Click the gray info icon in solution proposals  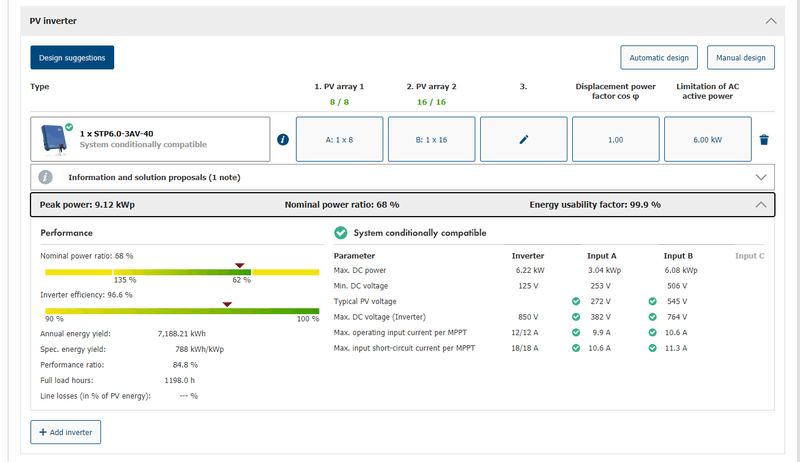(x=45, y=177)
